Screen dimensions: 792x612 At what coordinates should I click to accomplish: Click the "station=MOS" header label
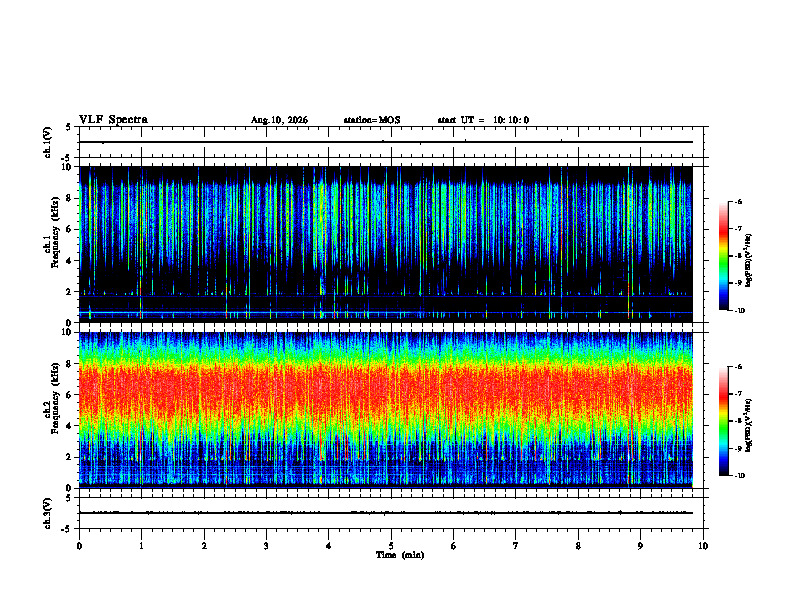click(372, 120)
